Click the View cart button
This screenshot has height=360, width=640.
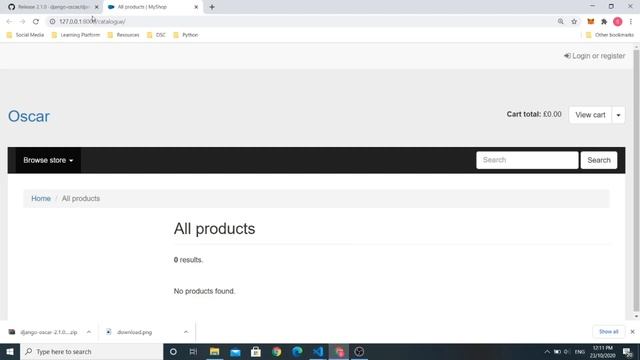(590, 115)
